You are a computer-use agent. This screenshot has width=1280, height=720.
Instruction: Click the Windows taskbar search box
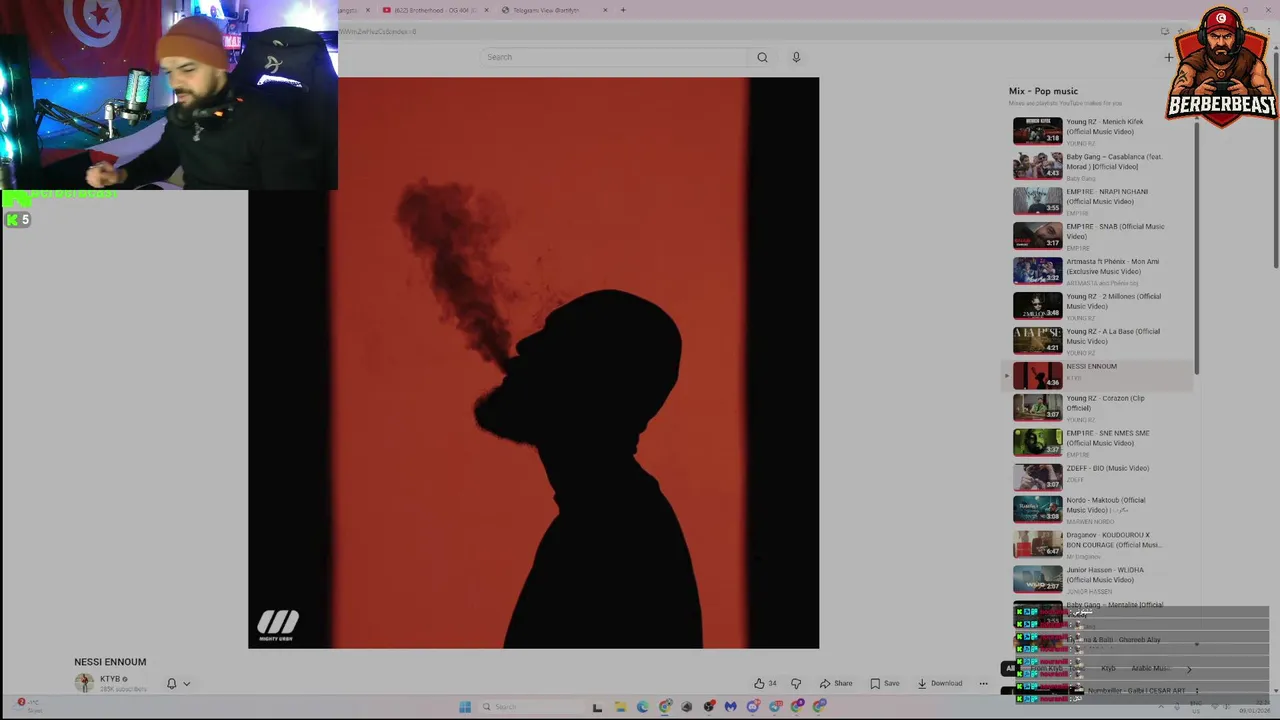(x=531, y=707)
